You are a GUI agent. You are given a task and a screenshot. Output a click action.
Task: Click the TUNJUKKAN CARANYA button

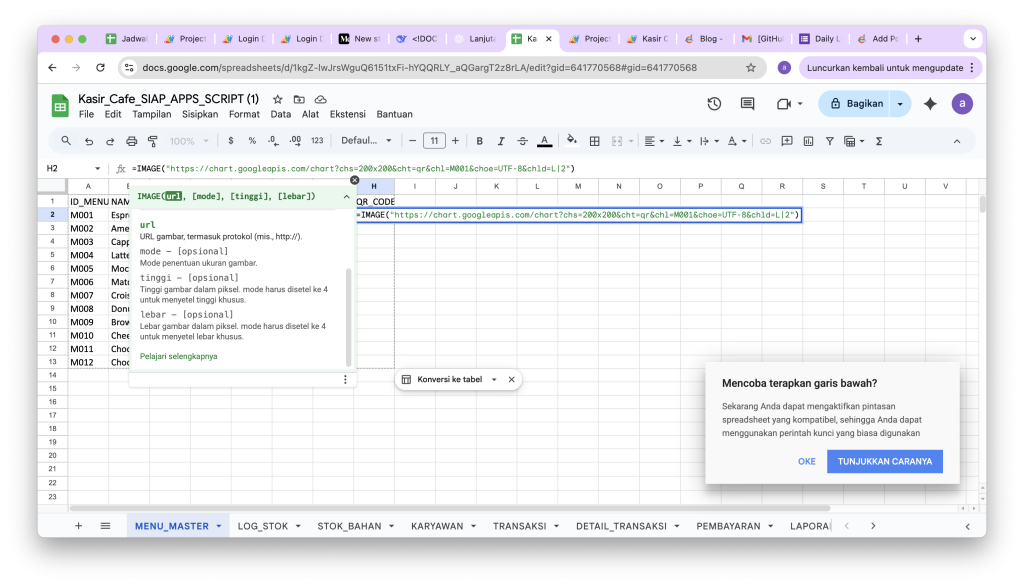pos(884,461)
